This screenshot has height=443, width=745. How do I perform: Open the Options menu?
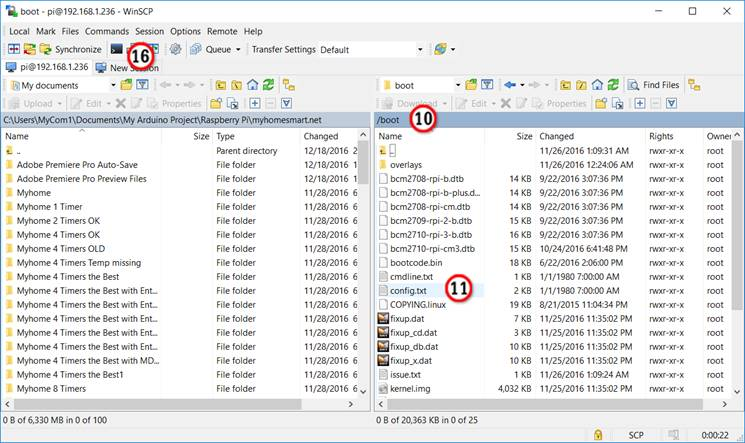[x=185, y=31]
